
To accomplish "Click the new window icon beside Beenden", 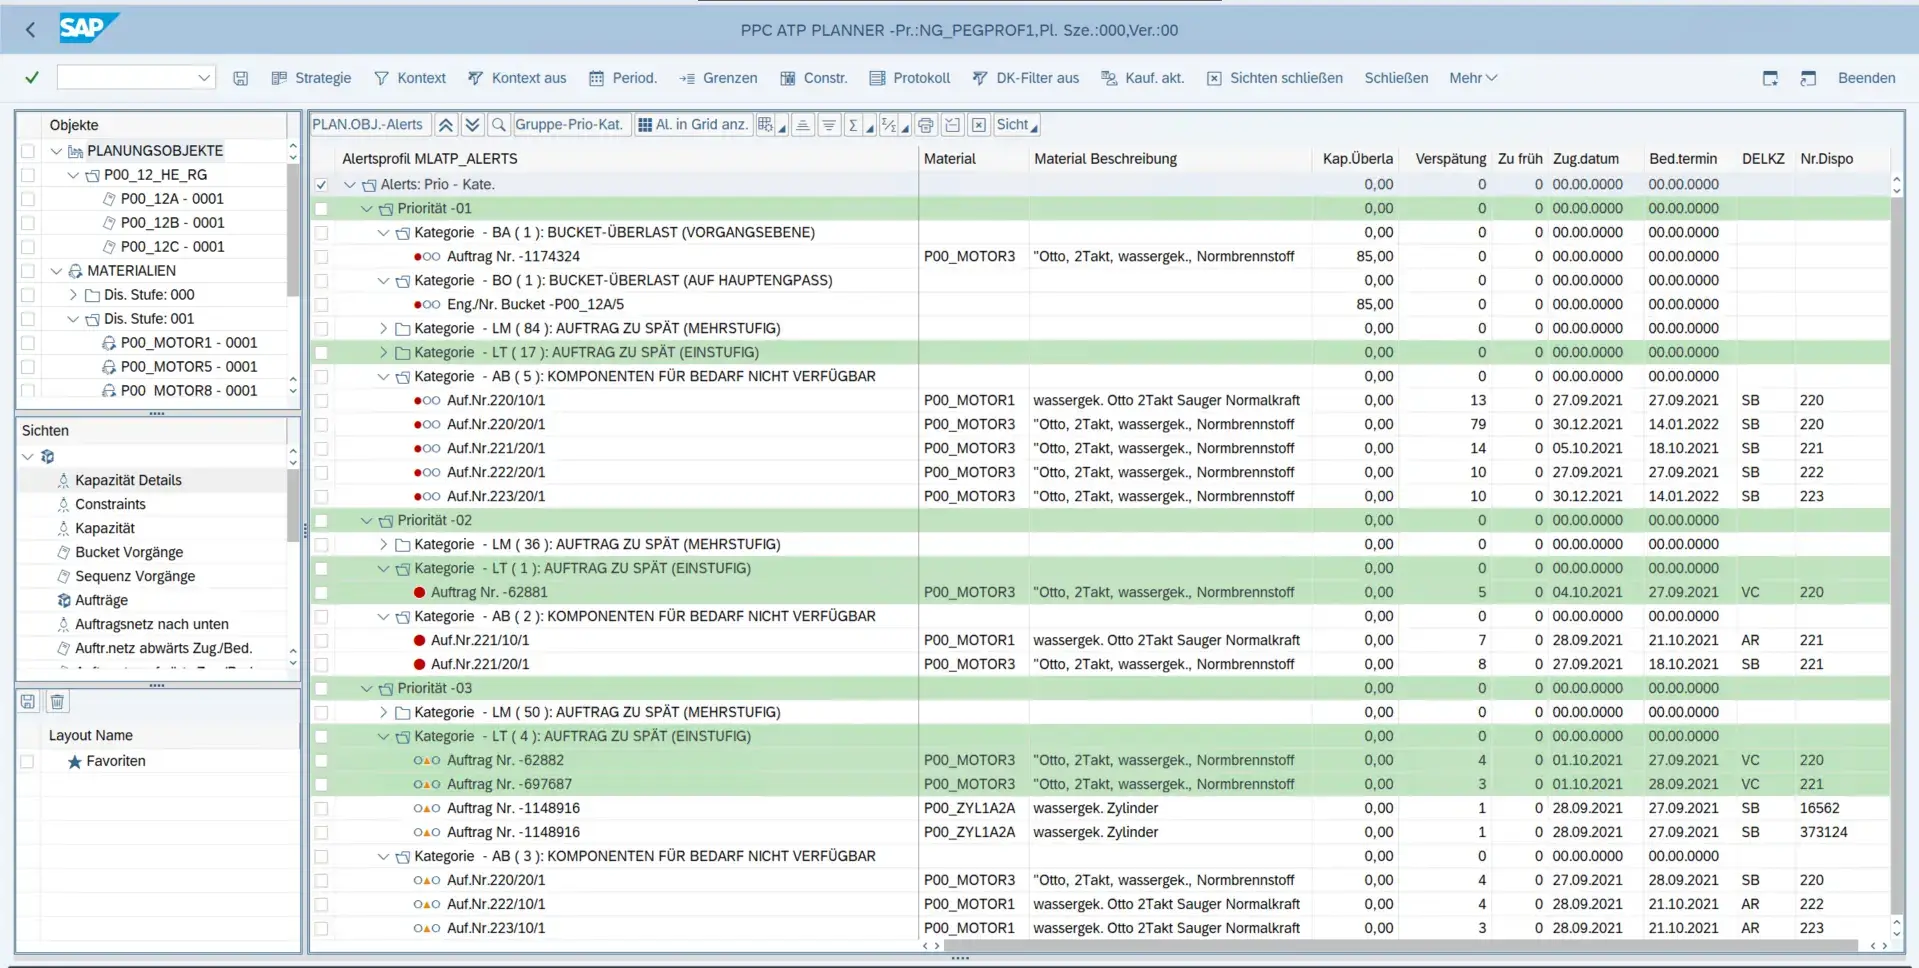I will [1808, 78].
